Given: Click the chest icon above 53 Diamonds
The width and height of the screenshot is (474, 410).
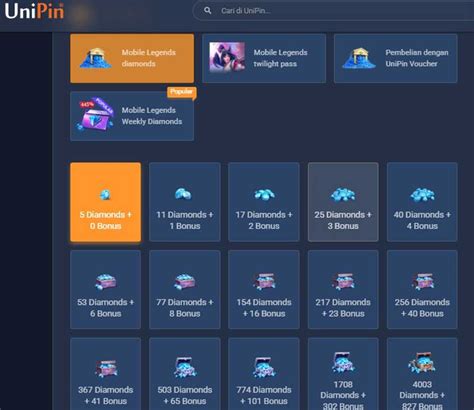Looking at the screenshot, I should [105, 282].
